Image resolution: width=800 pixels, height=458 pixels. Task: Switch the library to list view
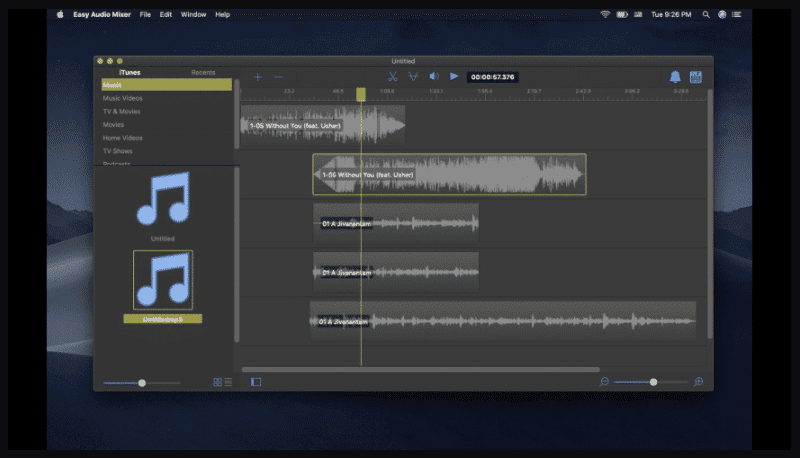point(228,382)
